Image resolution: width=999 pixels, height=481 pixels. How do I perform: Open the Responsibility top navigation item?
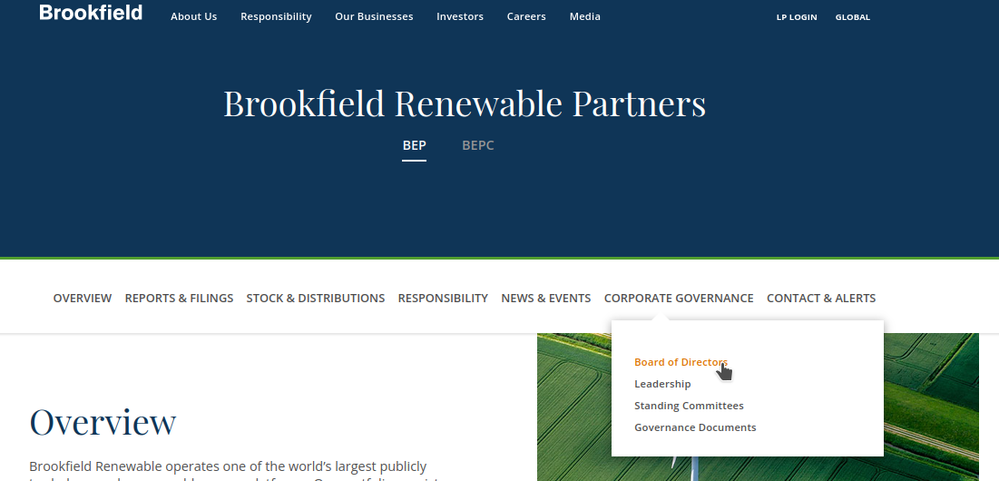(x=276, y=17)
